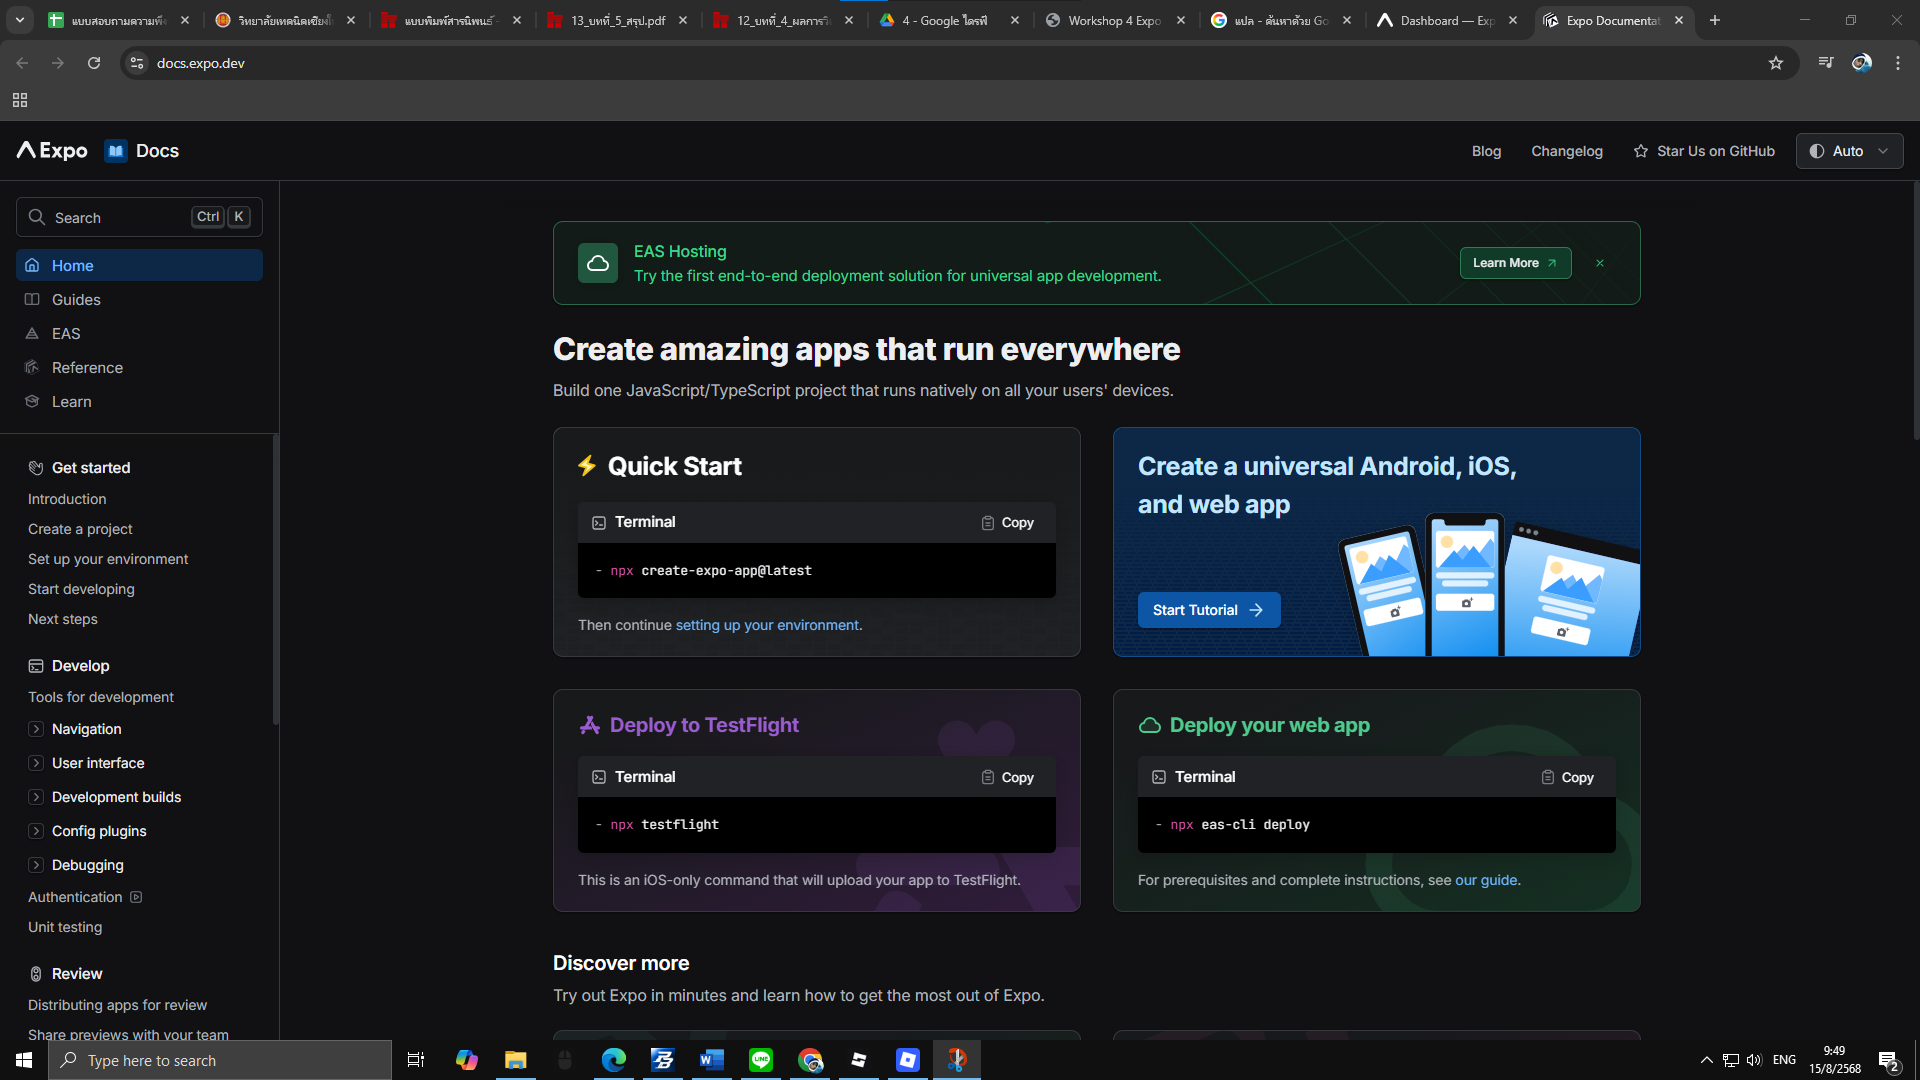Click the Start Tutorial button
Viewport: 1920px width, 1080px height.
coord(1208,610)
